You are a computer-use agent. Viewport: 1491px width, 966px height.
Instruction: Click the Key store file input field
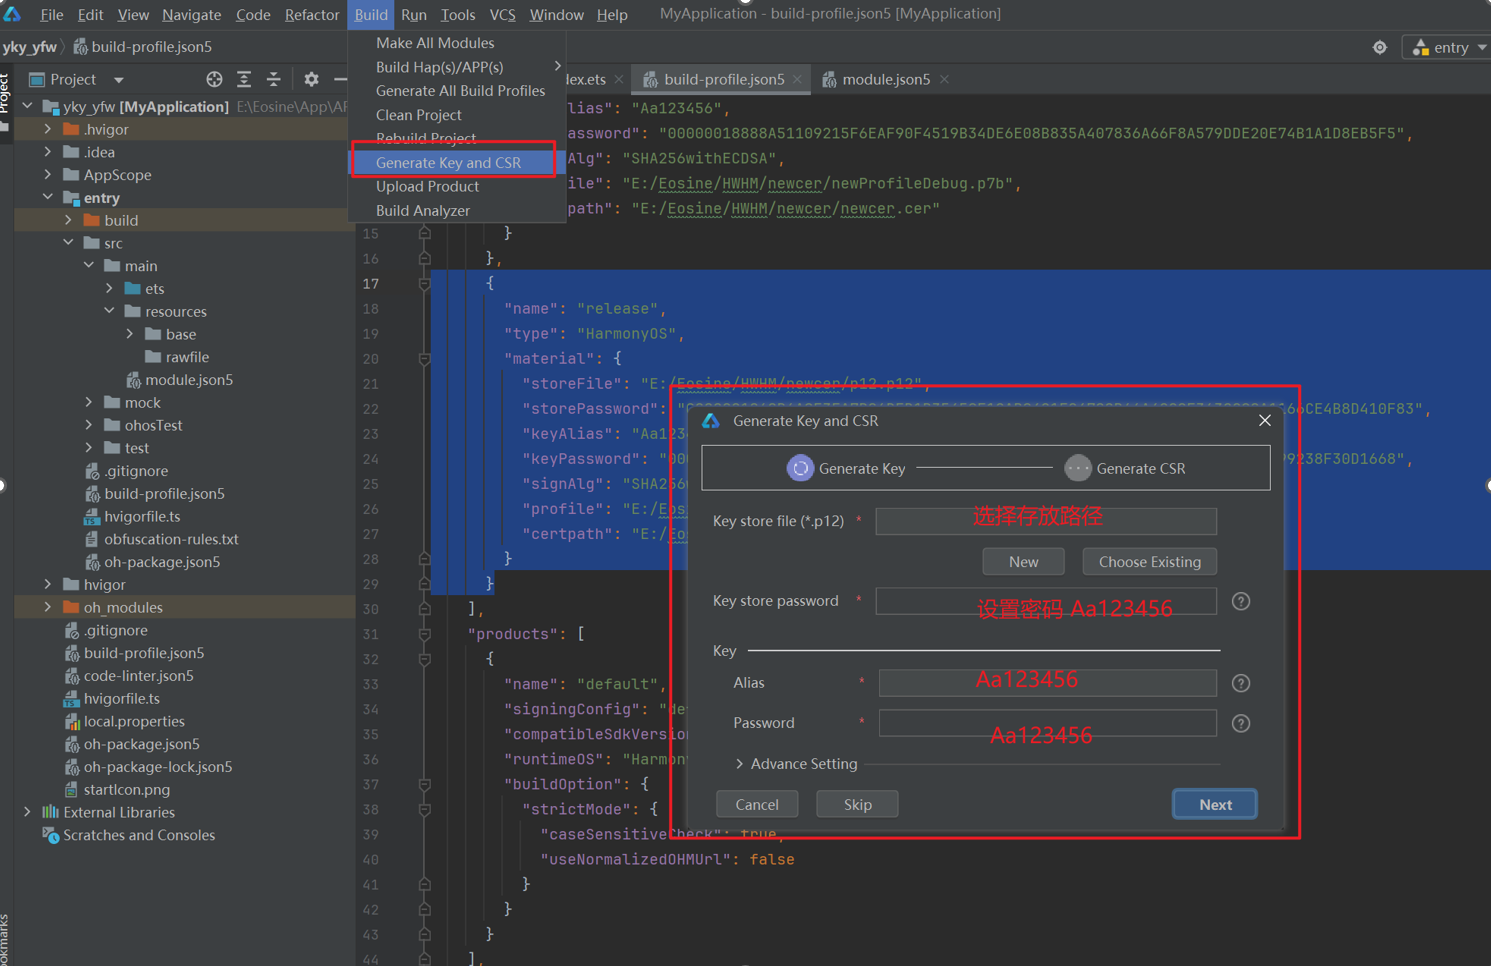tap(1045, 521)
